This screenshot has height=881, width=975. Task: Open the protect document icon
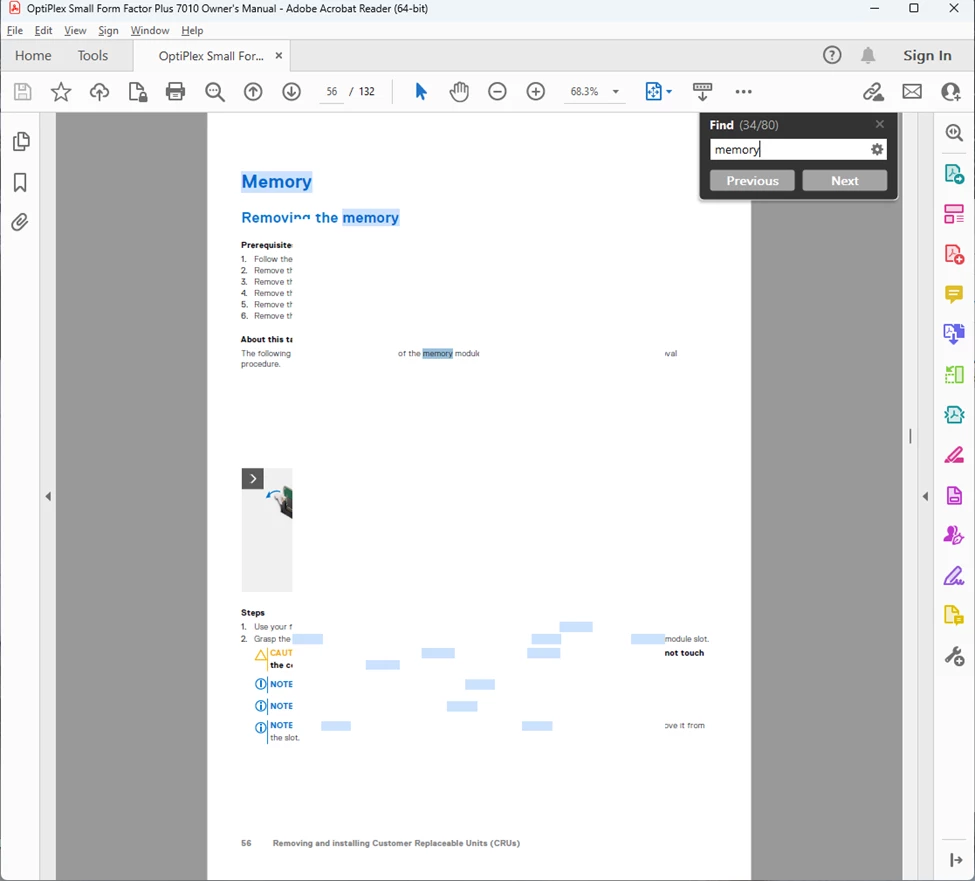tap(137, 92)
